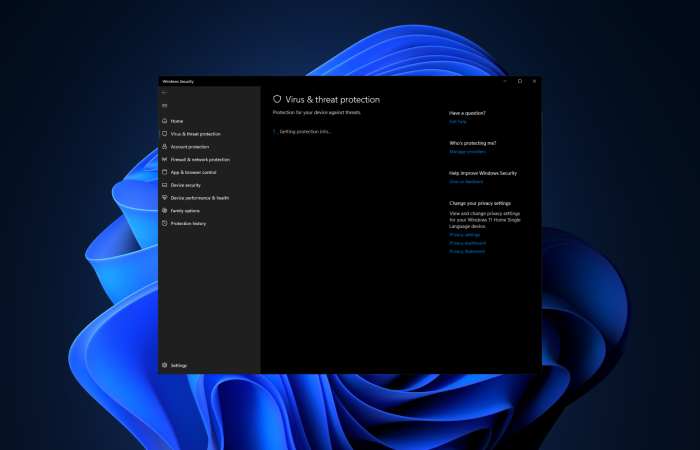Click the laptop icon for Device security
This screenshot has height=450, width=700.
pos(164,185)
